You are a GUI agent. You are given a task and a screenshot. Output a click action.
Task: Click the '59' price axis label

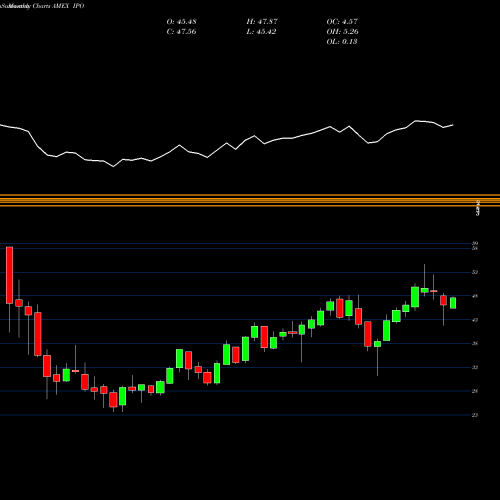click(475, 244)
